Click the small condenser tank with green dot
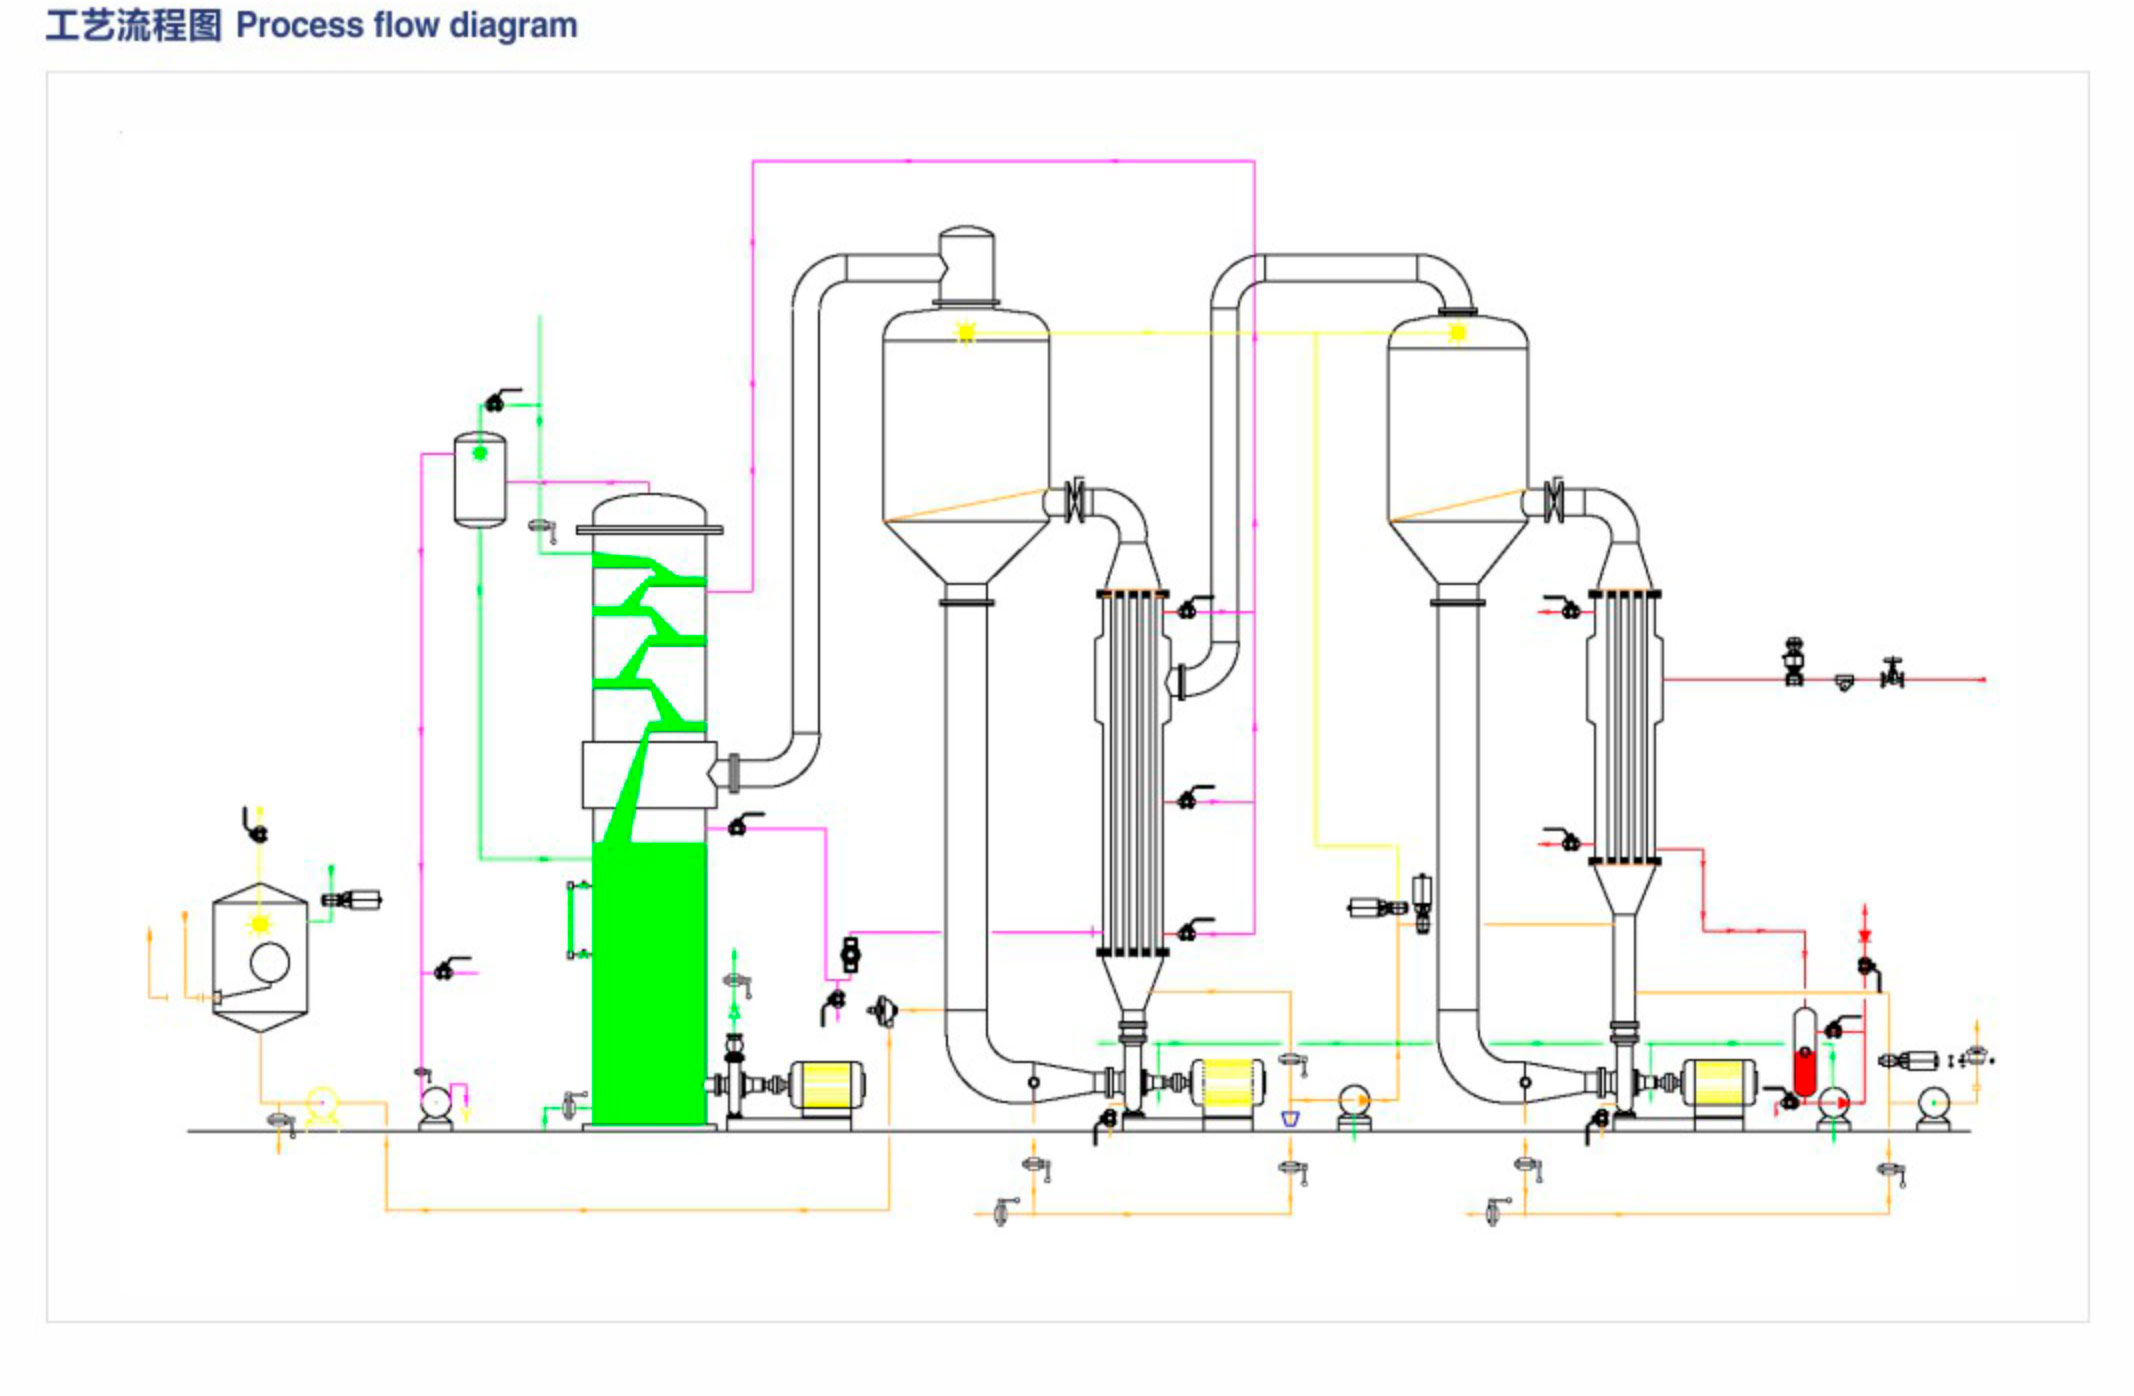Screen dimensions: 2134x1396 [480, 480]
